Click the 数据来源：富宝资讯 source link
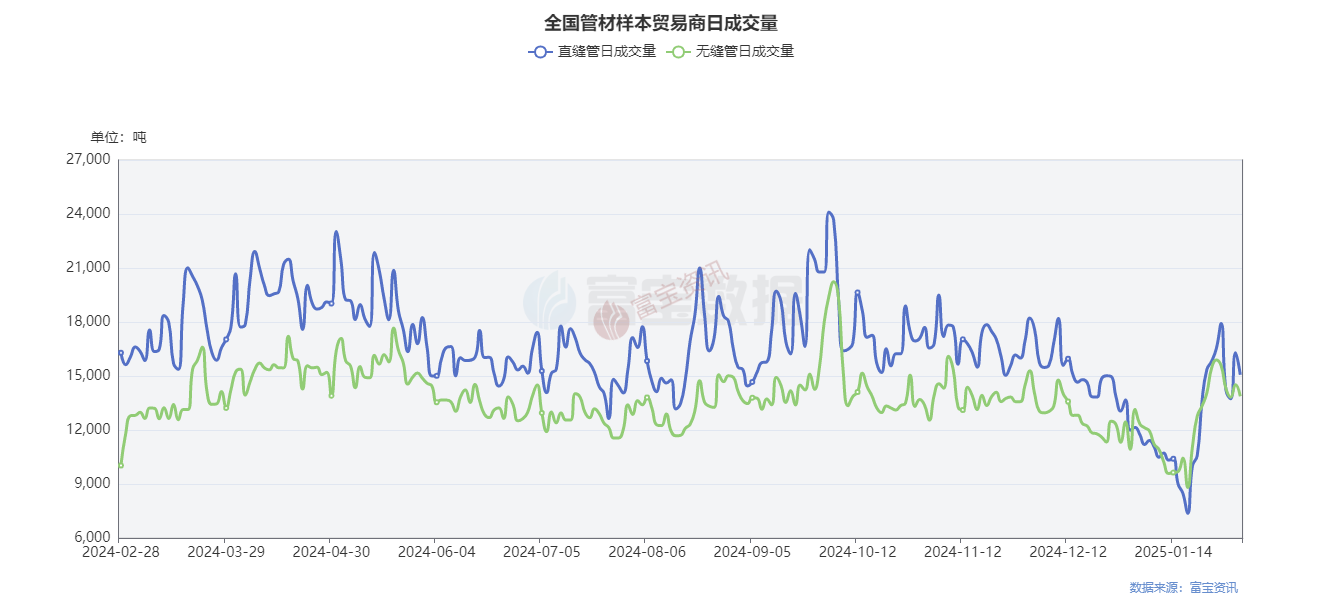 tap(1183, 587)
